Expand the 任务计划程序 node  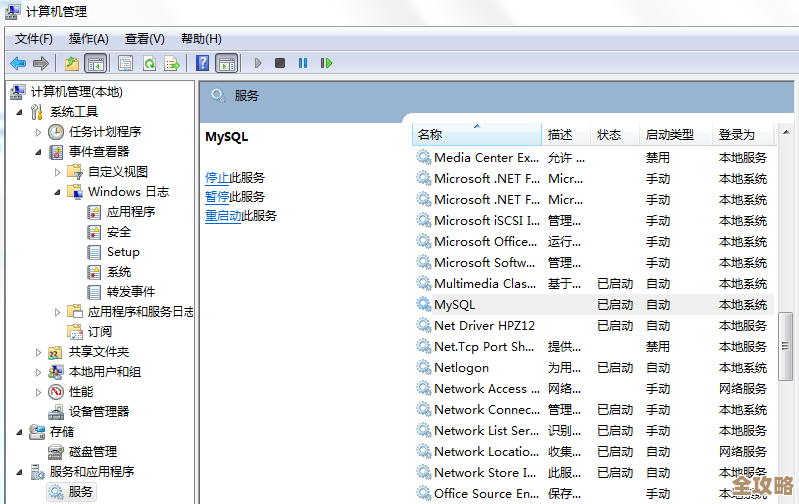38,132
